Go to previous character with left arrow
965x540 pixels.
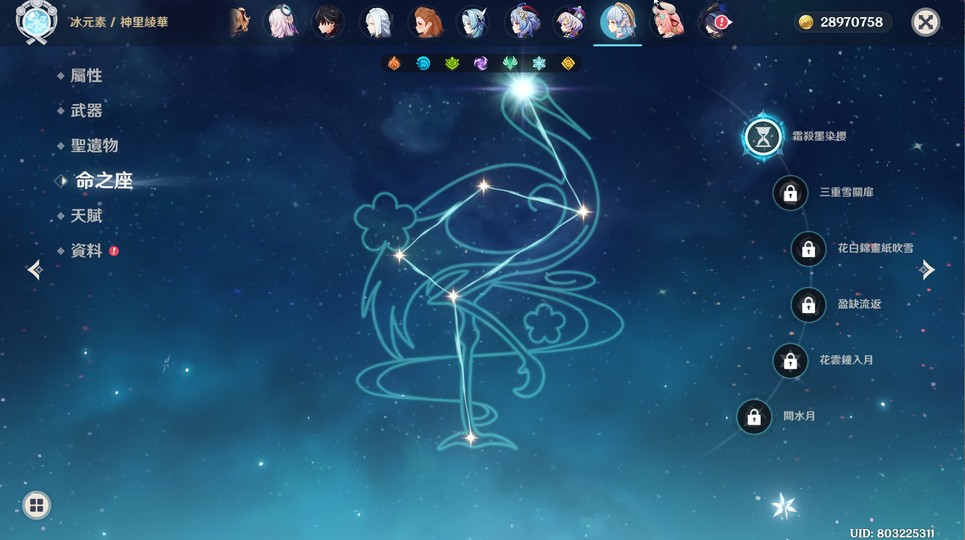tap(35, 269)
